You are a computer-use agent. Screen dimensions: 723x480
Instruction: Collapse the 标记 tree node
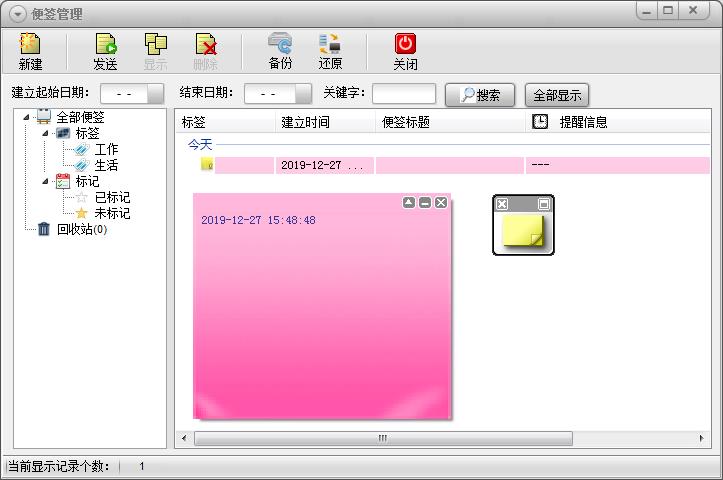(45, 181)
